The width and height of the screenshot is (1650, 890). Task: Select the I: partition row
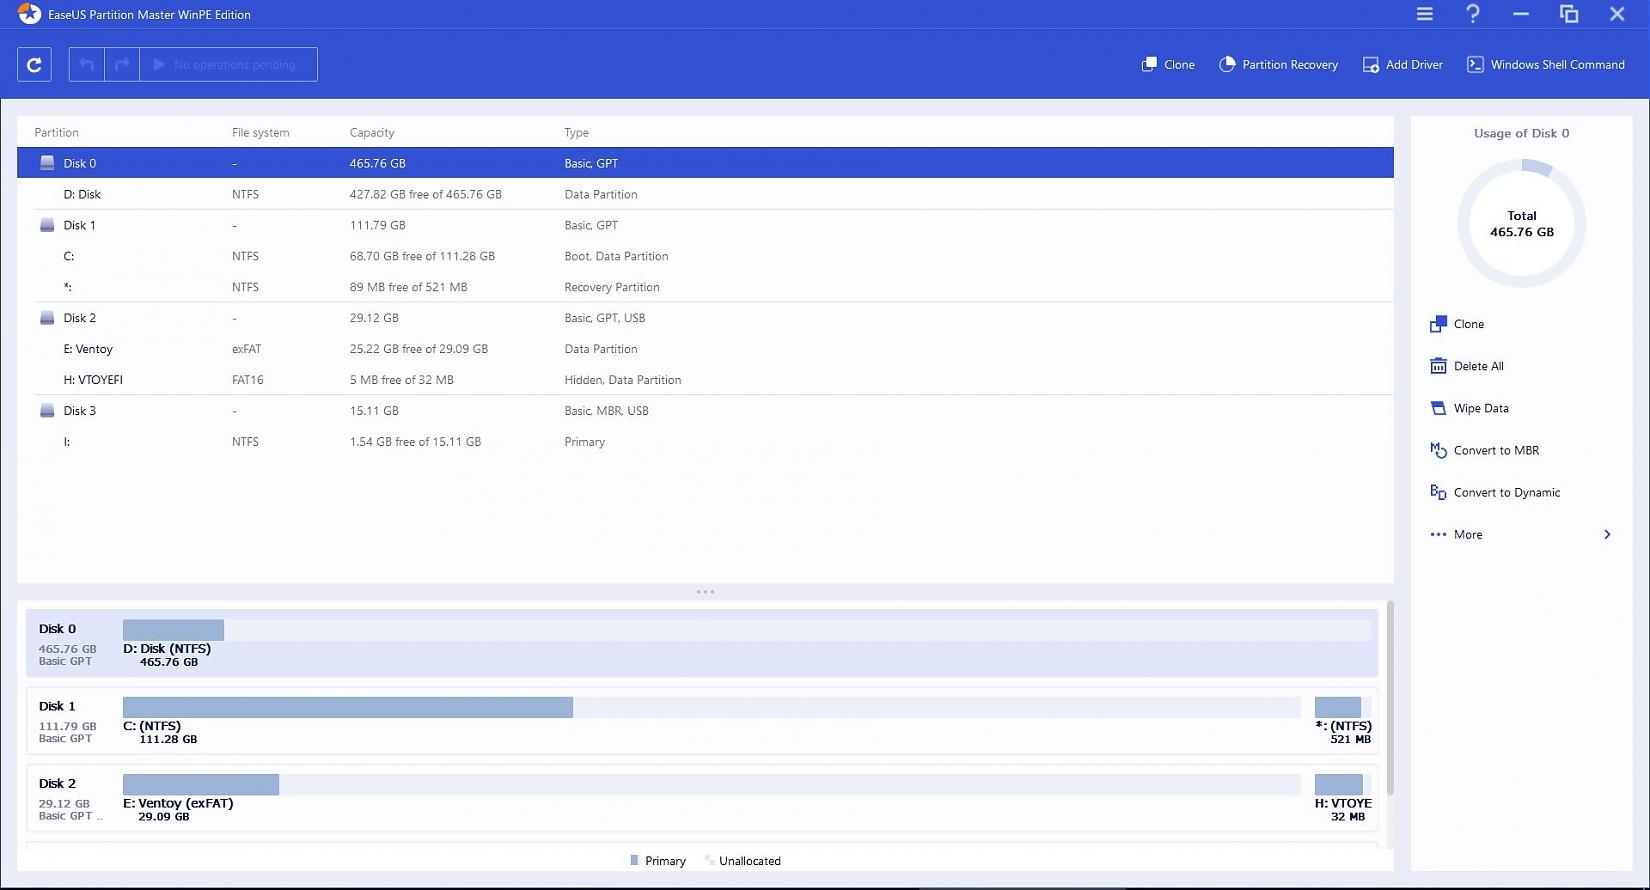coord(705,442)
